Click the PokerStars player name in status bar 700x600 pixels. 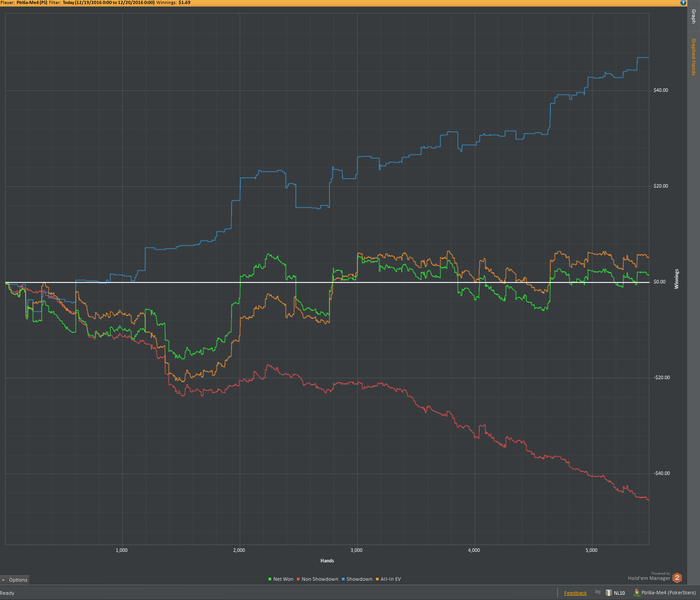(x=668, y=593)
